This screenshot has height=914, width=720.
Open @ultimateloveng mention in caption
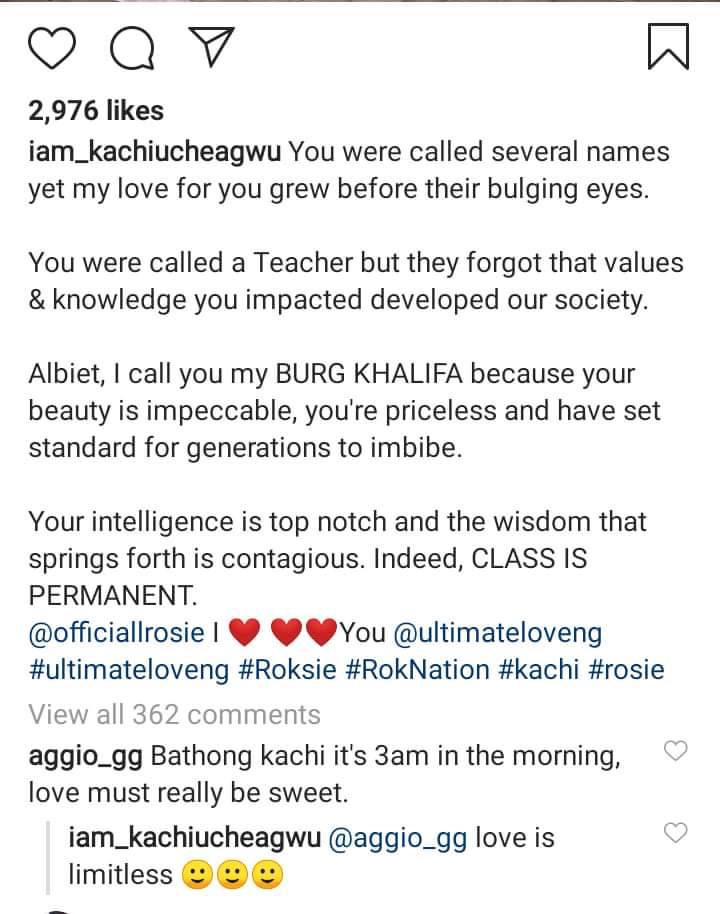click(498, 632)
